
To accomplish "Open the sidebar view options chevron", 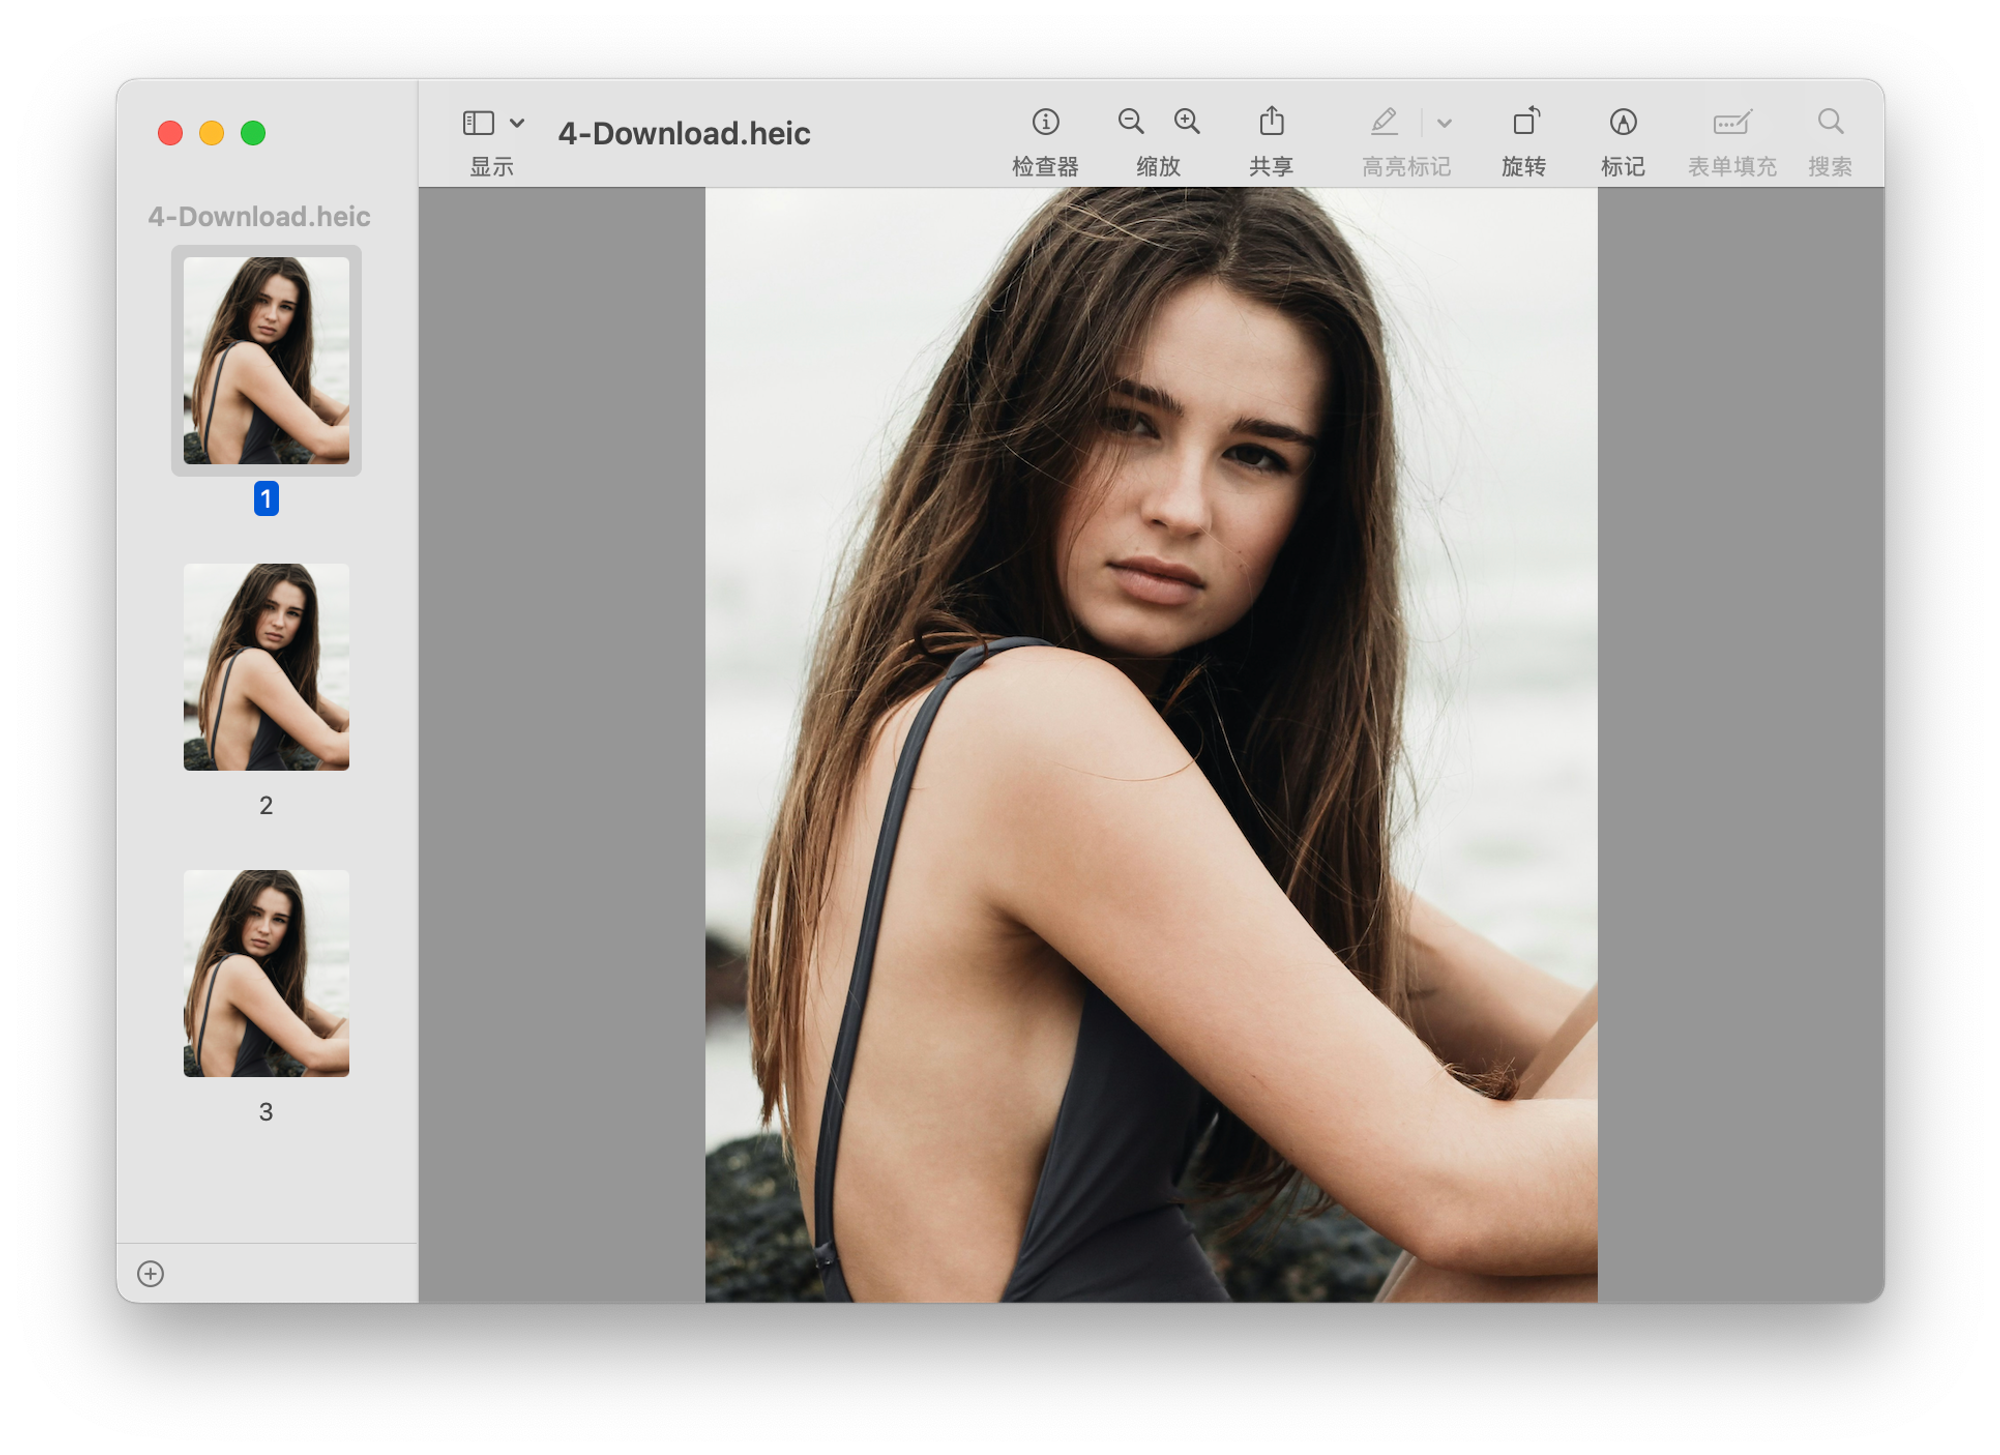I will click(517, 123).
